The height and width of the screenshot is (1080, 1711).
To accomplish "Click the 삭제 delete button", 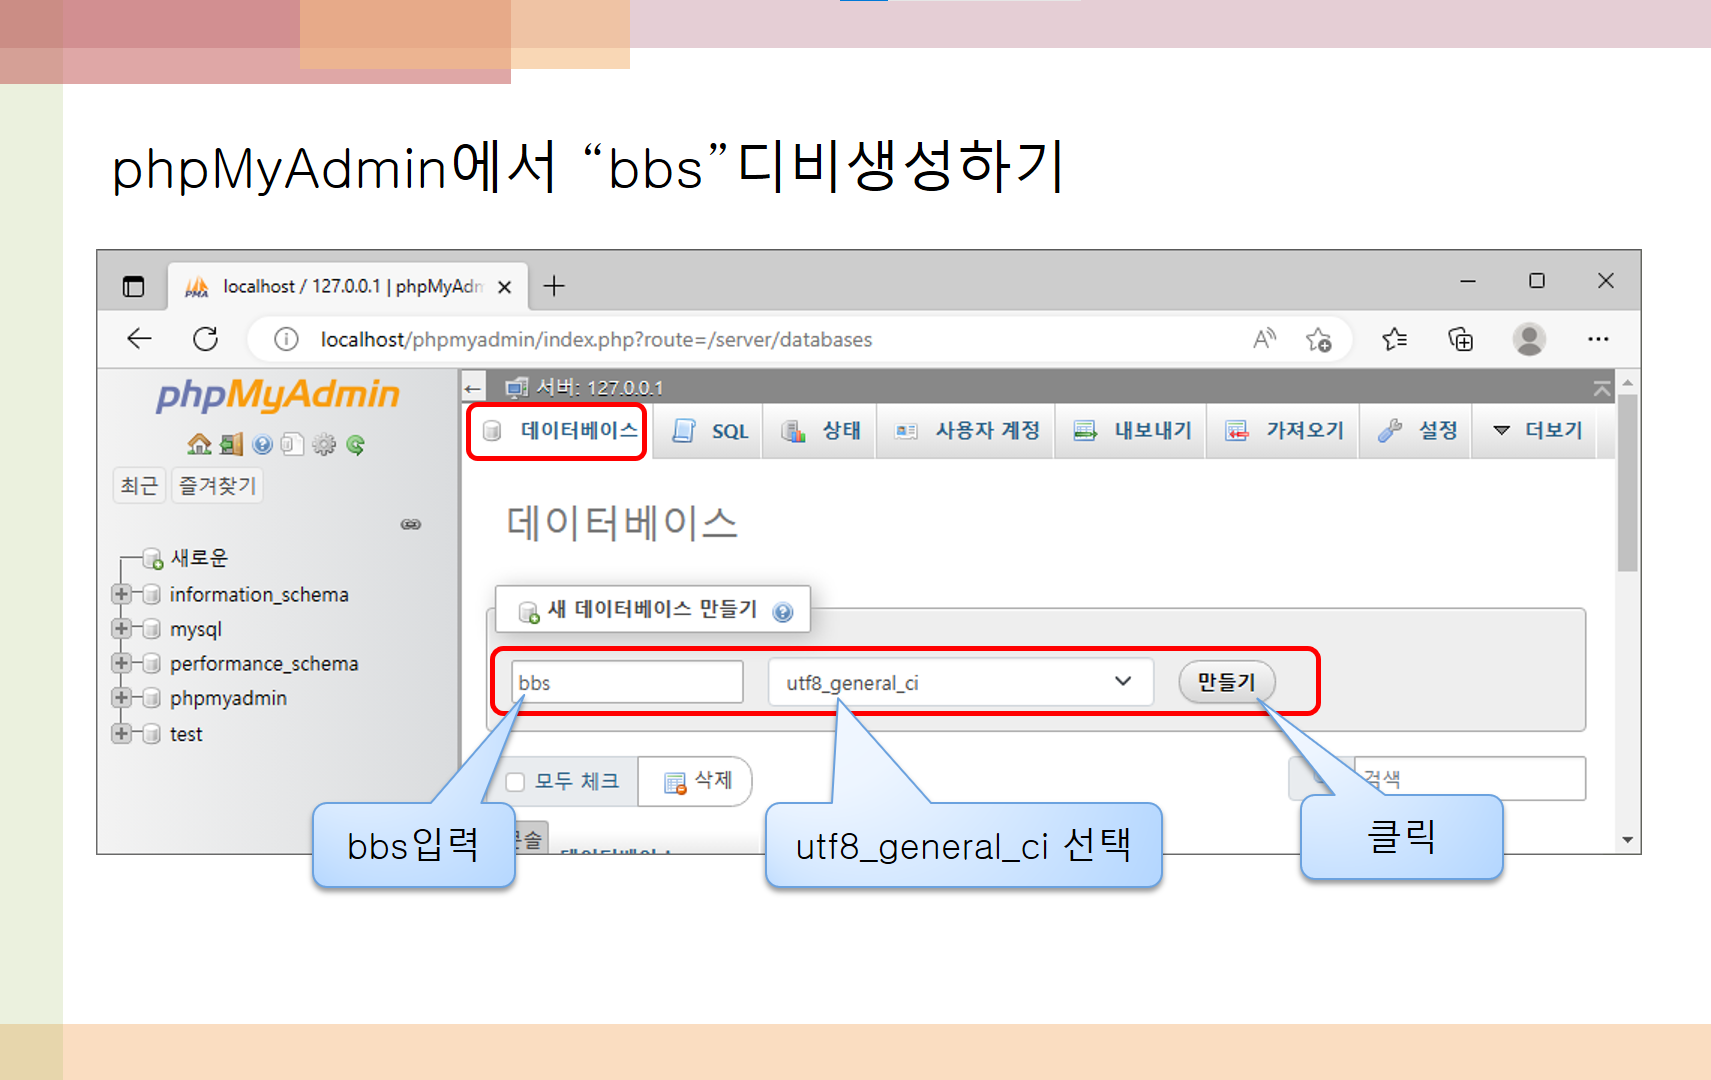I will [698, 781].
